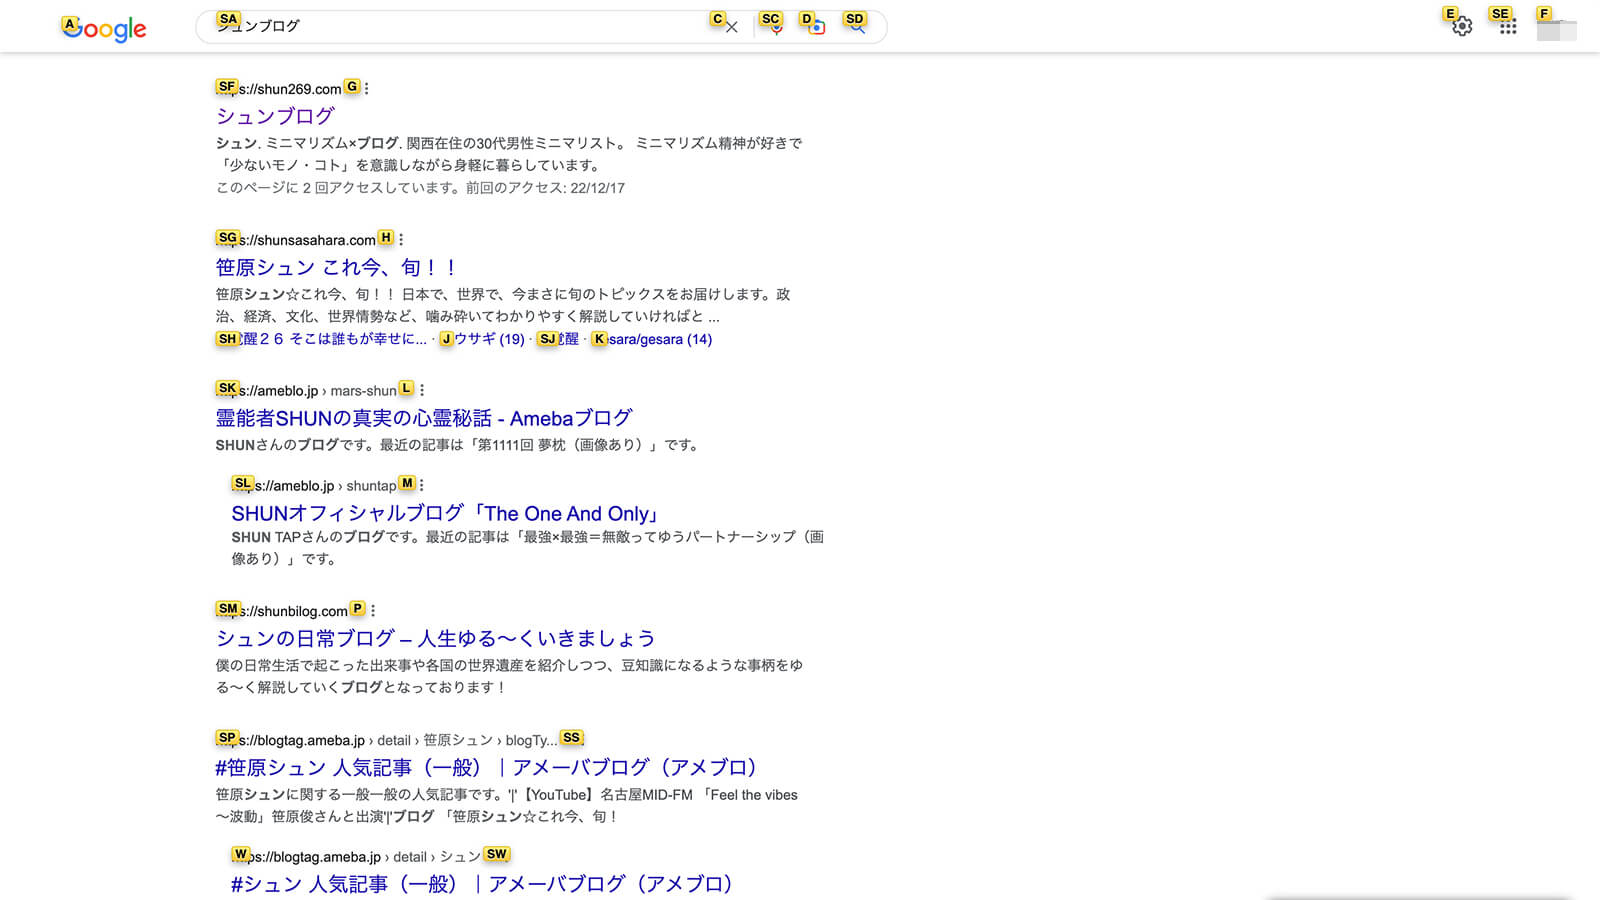Open options menu for ameblo.jp shuntap result
The width and height of the screenshot is (1600, 900).
click(422, 485)
